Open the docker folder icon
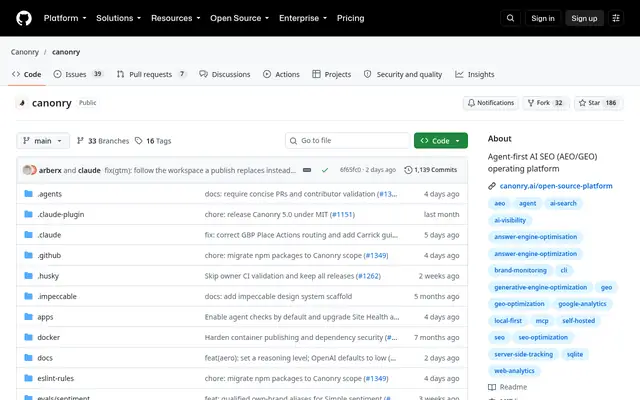 click(28, 337)
